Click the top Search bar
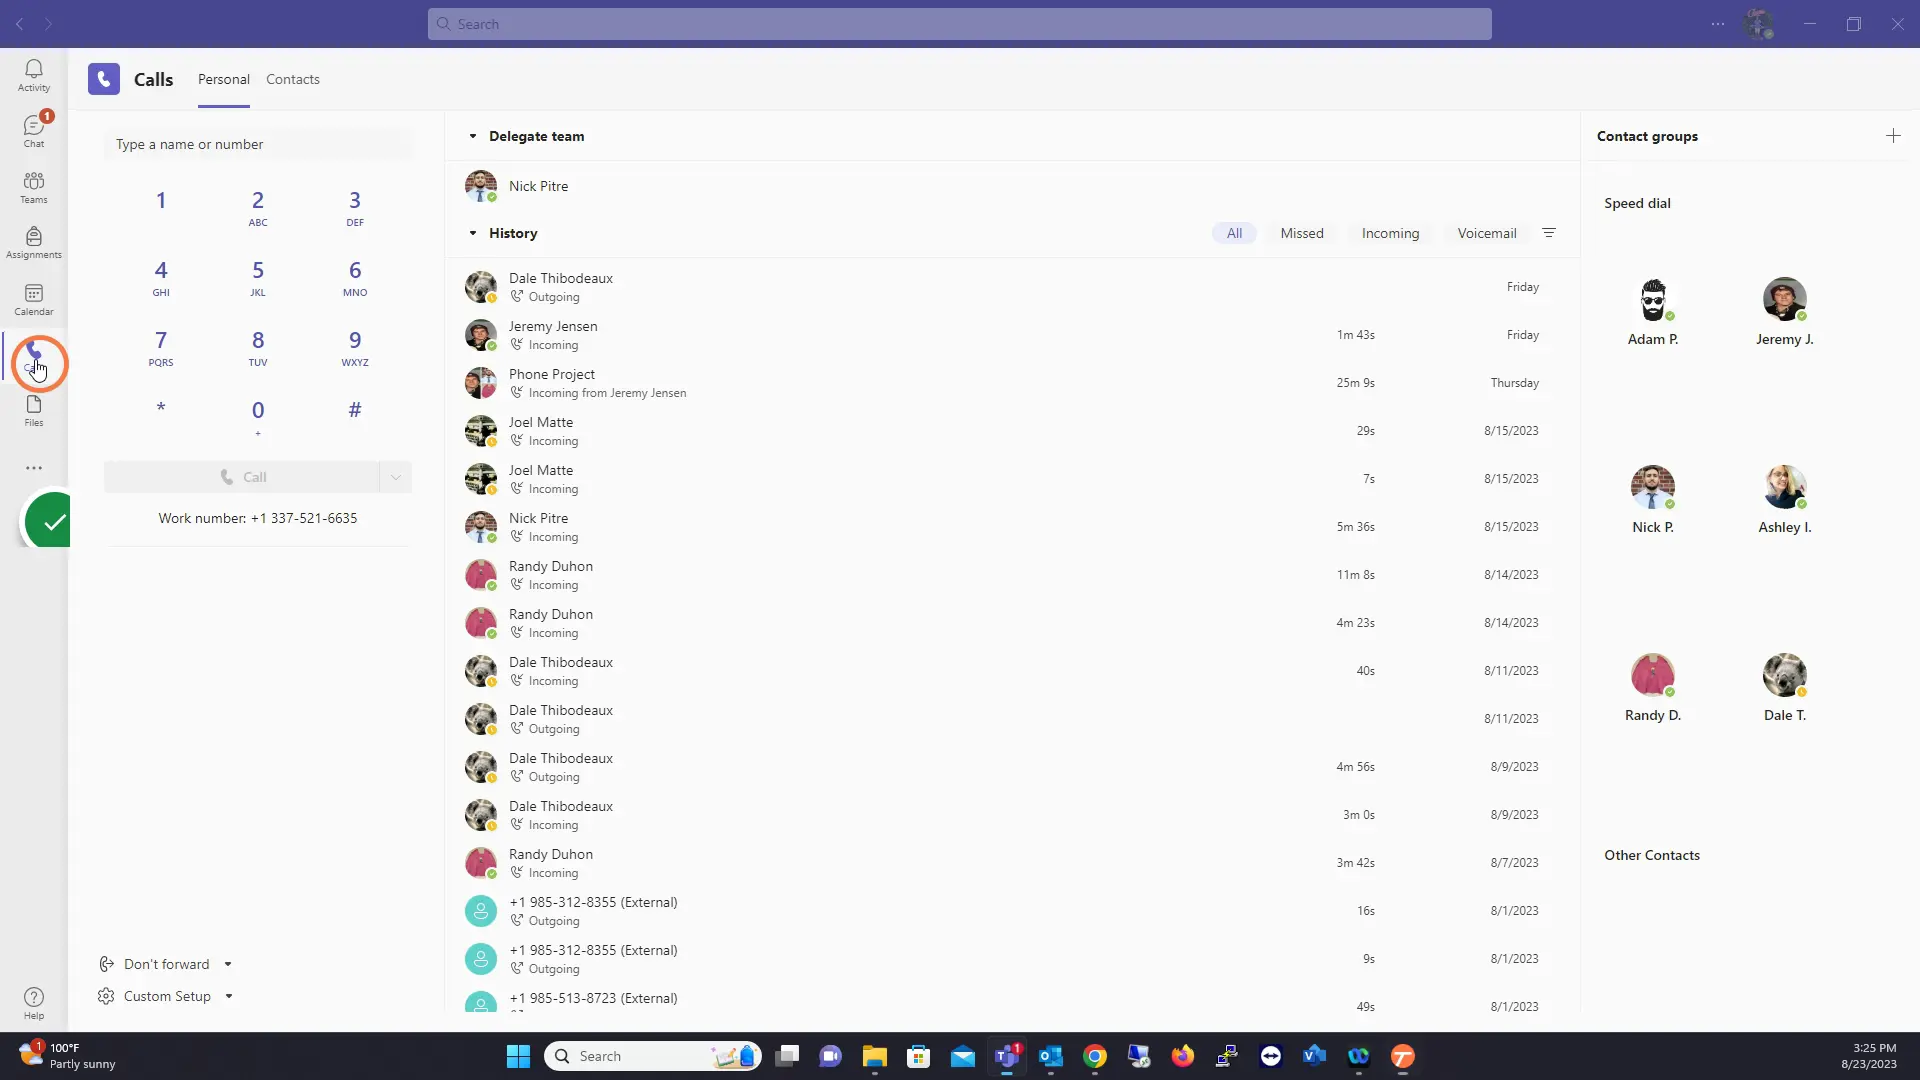This screenshot has width=1920, height=1080. (960, 24)
